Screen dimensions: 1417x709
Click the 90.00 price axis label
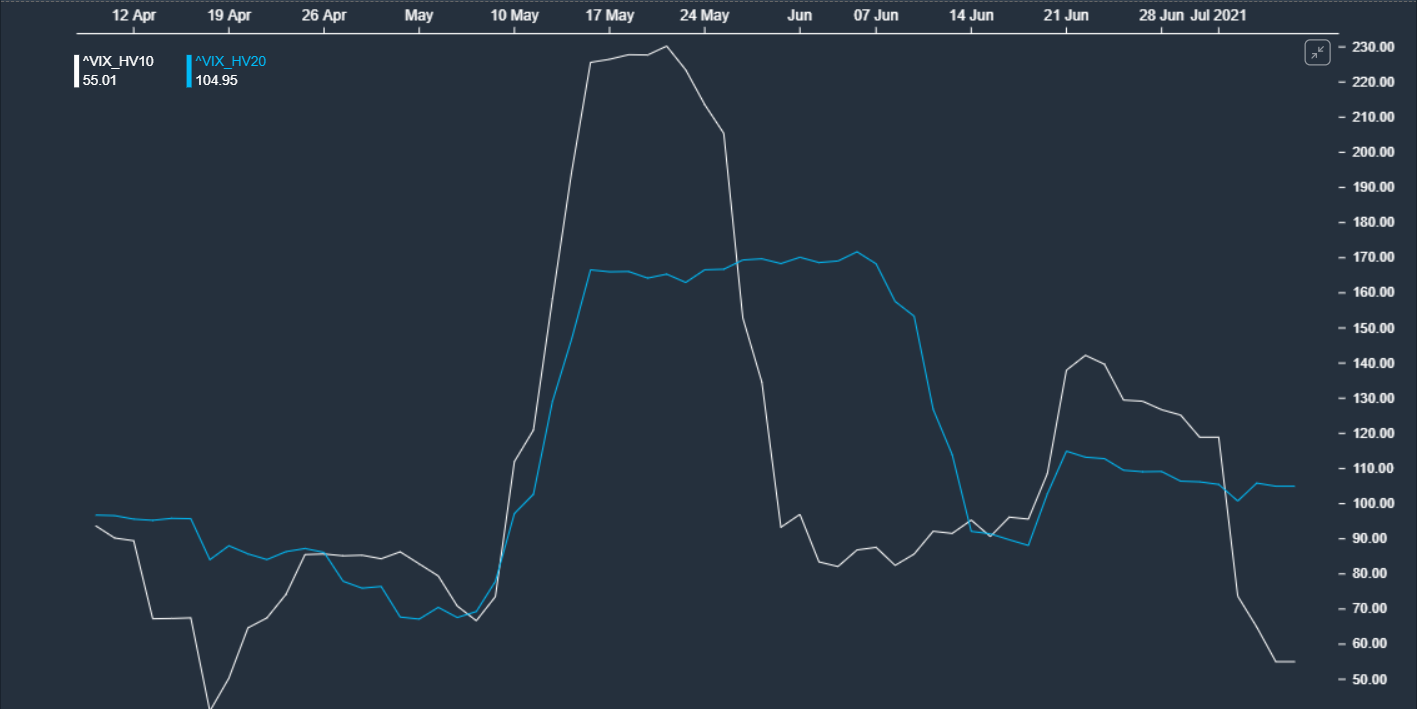click(x=1370, y=538)
